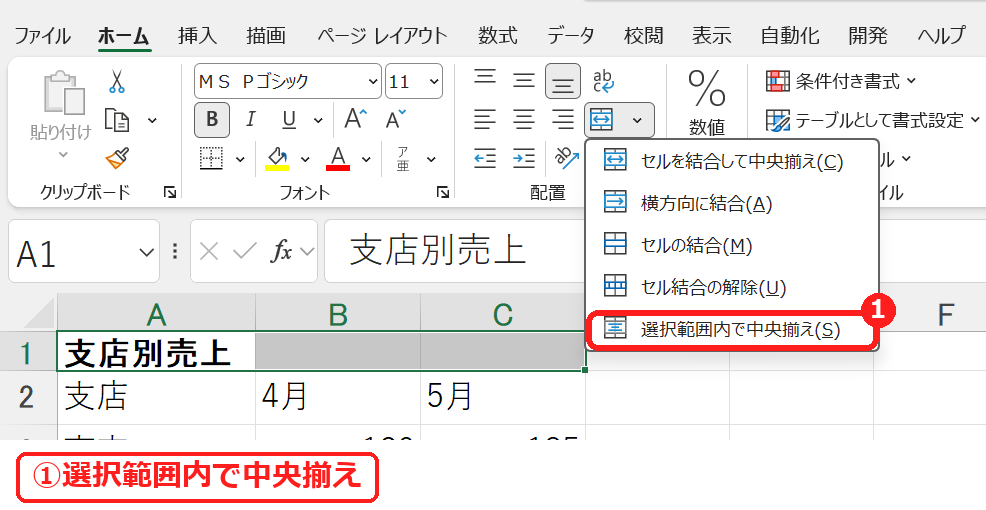Click the Insert Function fx icon
This screenshot has width=986, height=510.
(x=281, y=252)
